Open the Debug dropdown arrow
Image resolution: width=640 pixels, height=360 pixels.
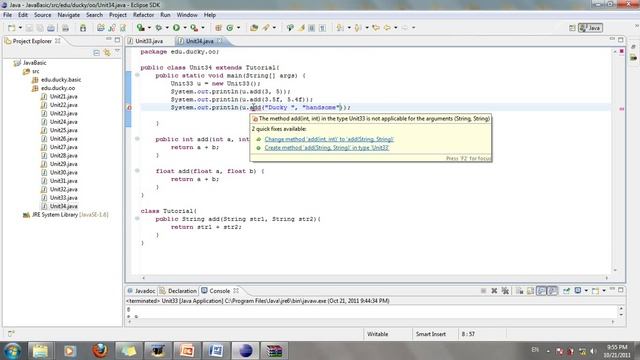[x=167, y=28]
